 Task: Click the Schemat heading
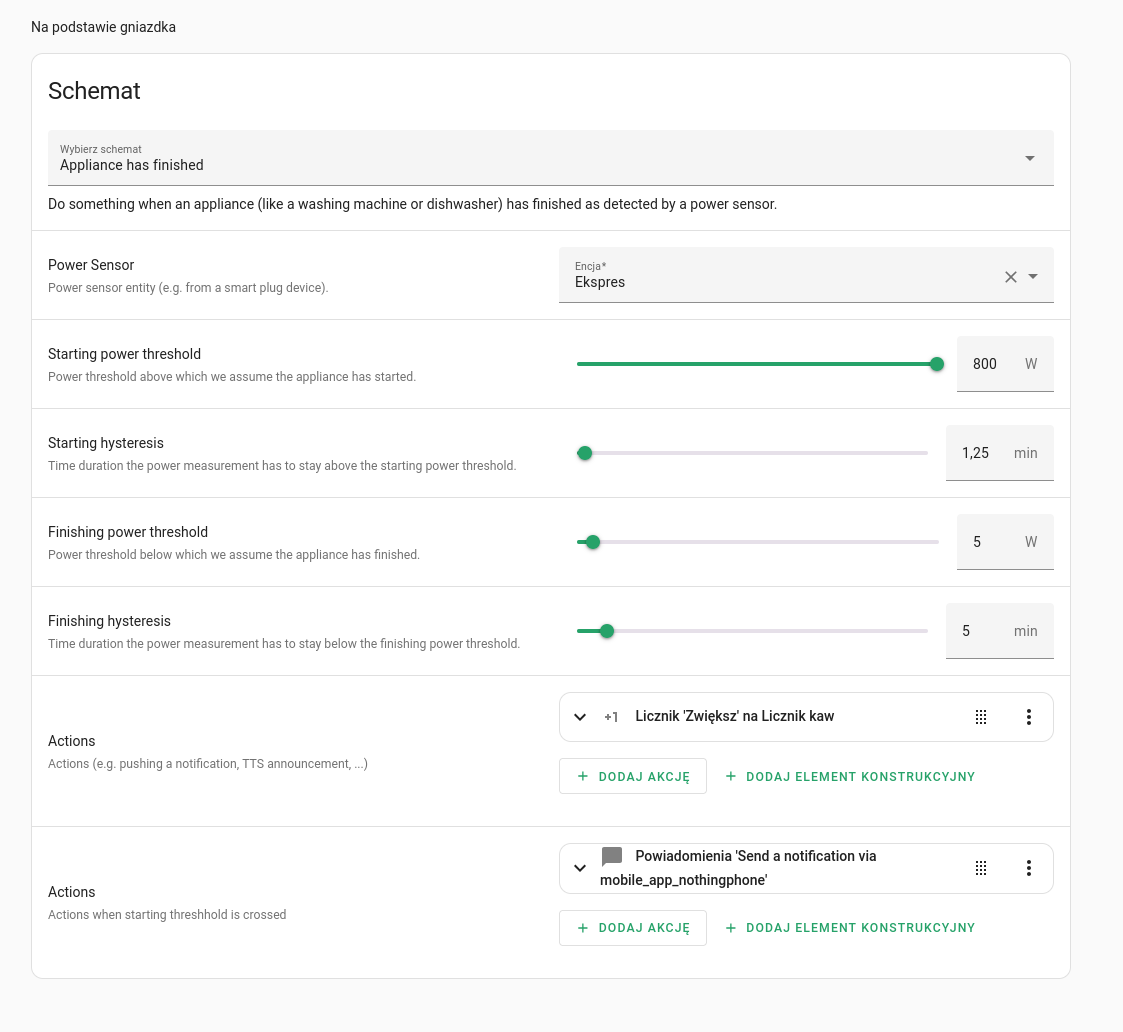94,91
